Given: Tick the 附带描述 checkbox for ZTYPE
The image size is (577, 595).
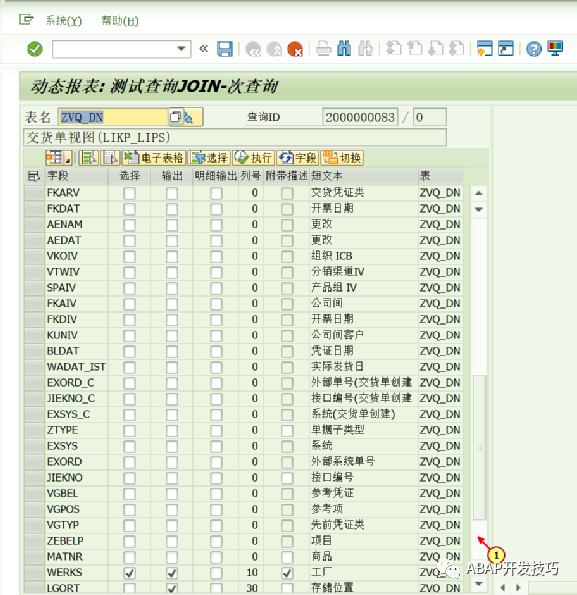Looking at the screenshot, I should click(x=287, y=431).
